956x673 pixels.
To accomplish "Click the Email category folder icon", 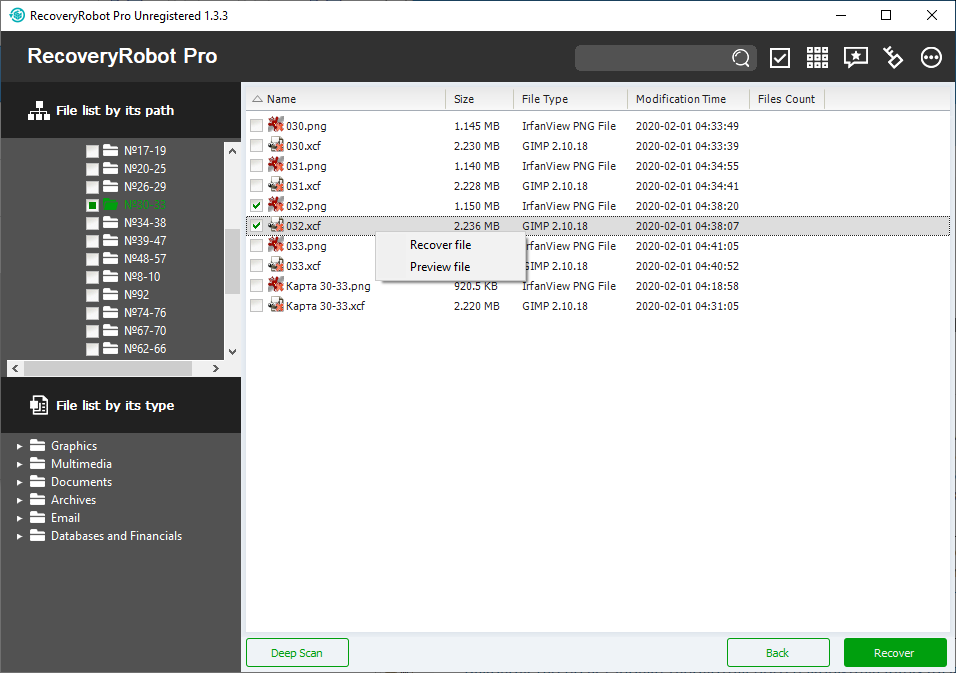I will point(38,518).
